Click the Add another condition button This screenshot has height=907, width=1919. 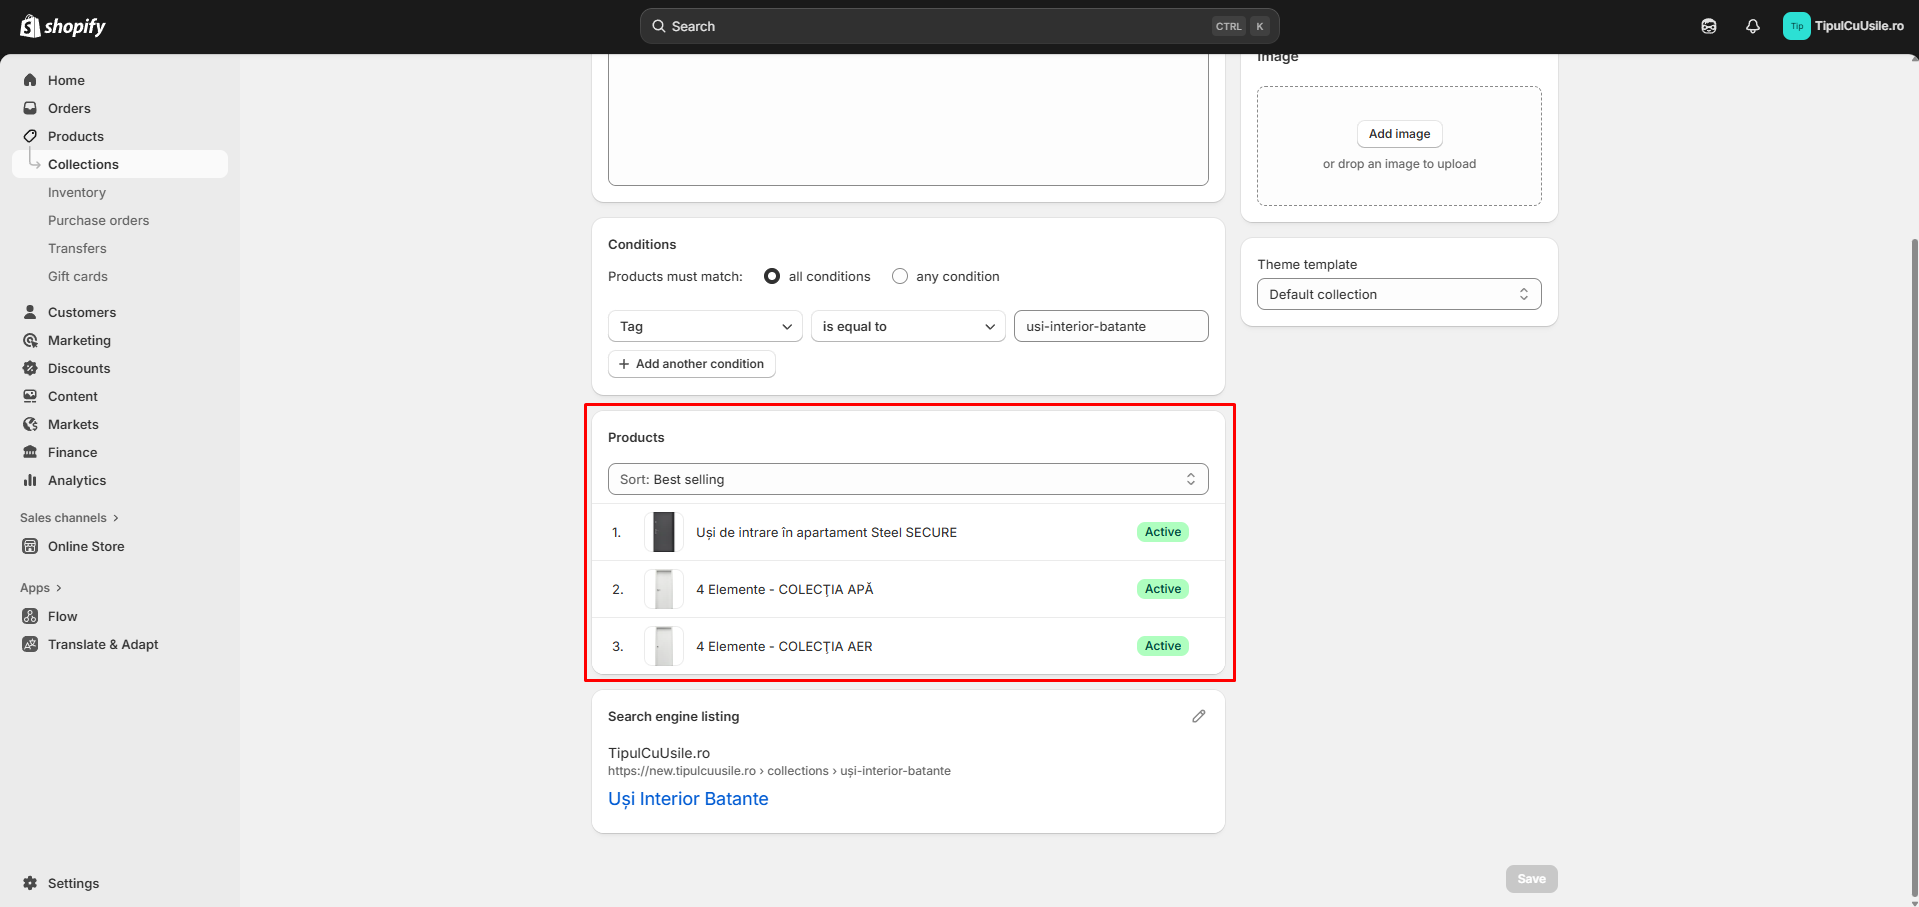pos(691,364)
